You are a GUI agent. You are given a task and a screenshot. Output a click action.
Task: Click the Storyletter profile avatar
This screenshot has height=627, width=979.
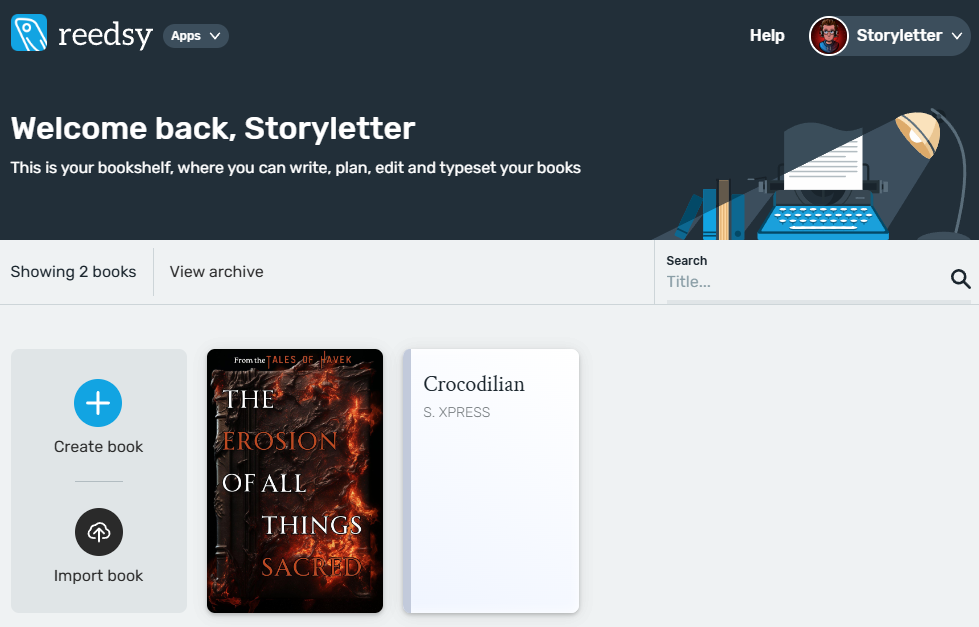tap(828, 35)
